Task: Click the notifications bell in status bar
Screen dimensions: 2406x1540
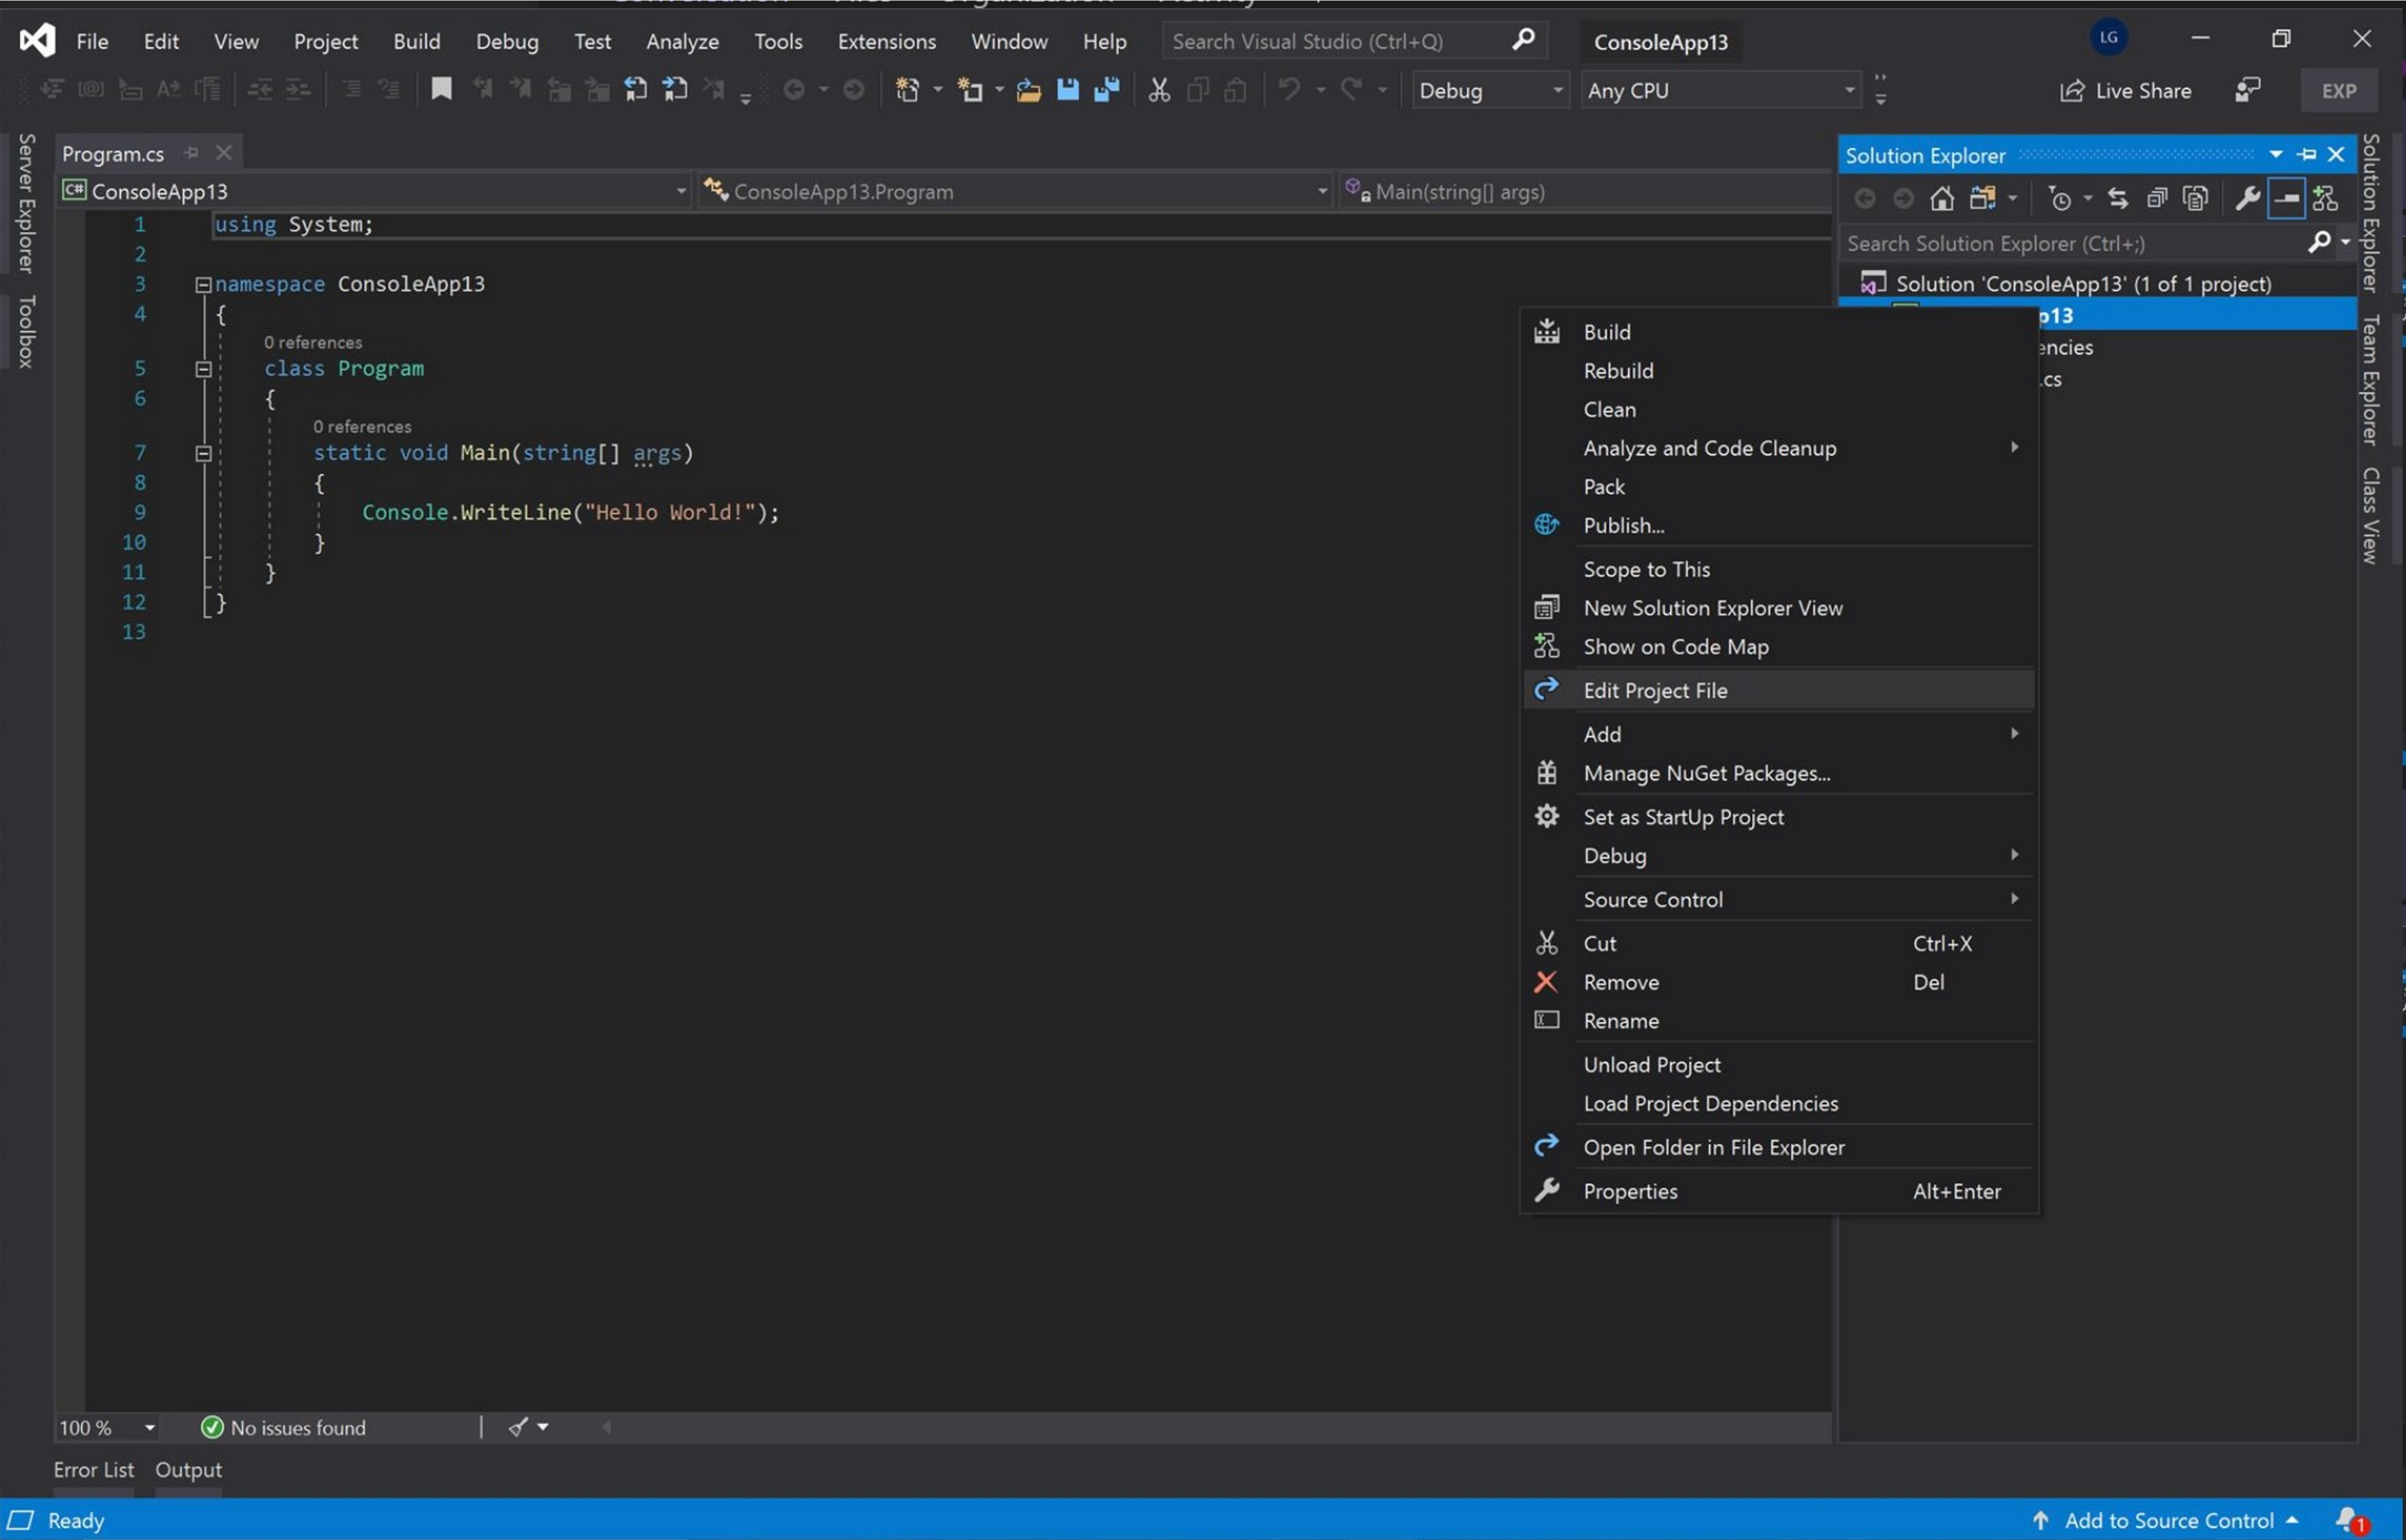Action: point(2349,1520)
